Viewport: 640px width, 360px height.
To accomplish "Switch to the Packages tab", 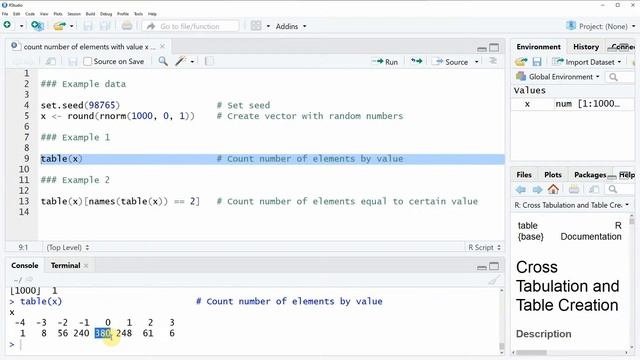I will (x=590, y=175).
